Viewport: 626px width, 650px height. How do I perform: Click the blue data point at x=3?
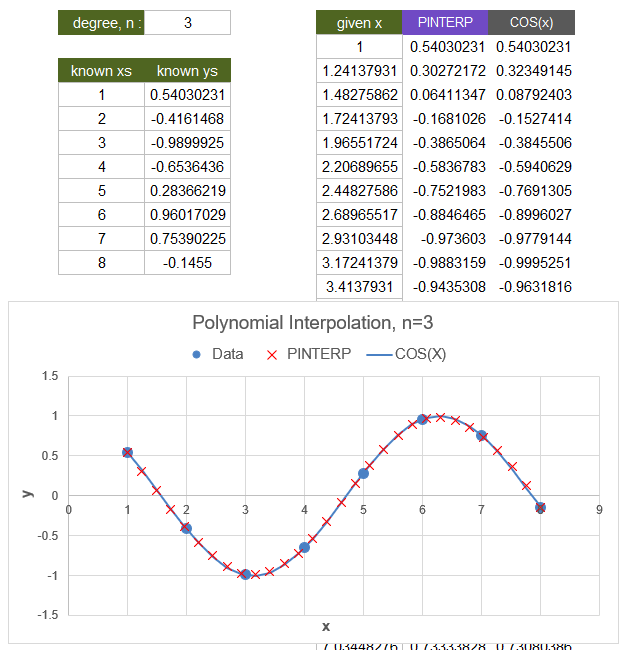245,574
